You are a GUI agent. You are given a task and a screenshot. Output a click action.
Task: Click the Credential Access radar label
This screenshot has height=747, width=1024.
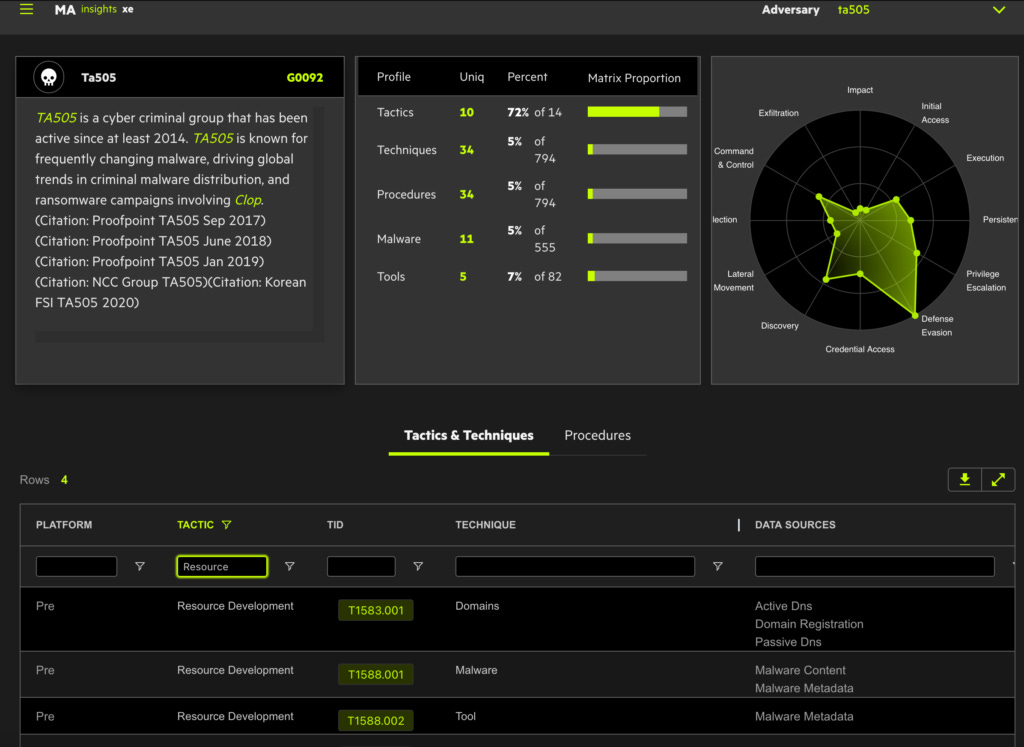coord(859,349)
